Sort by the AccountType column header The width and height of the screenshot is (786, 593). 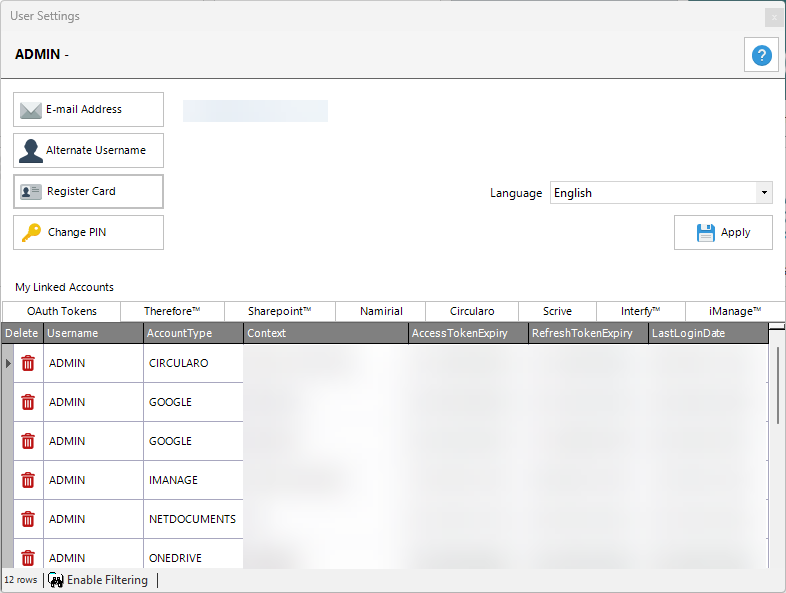tap(193, 333)
